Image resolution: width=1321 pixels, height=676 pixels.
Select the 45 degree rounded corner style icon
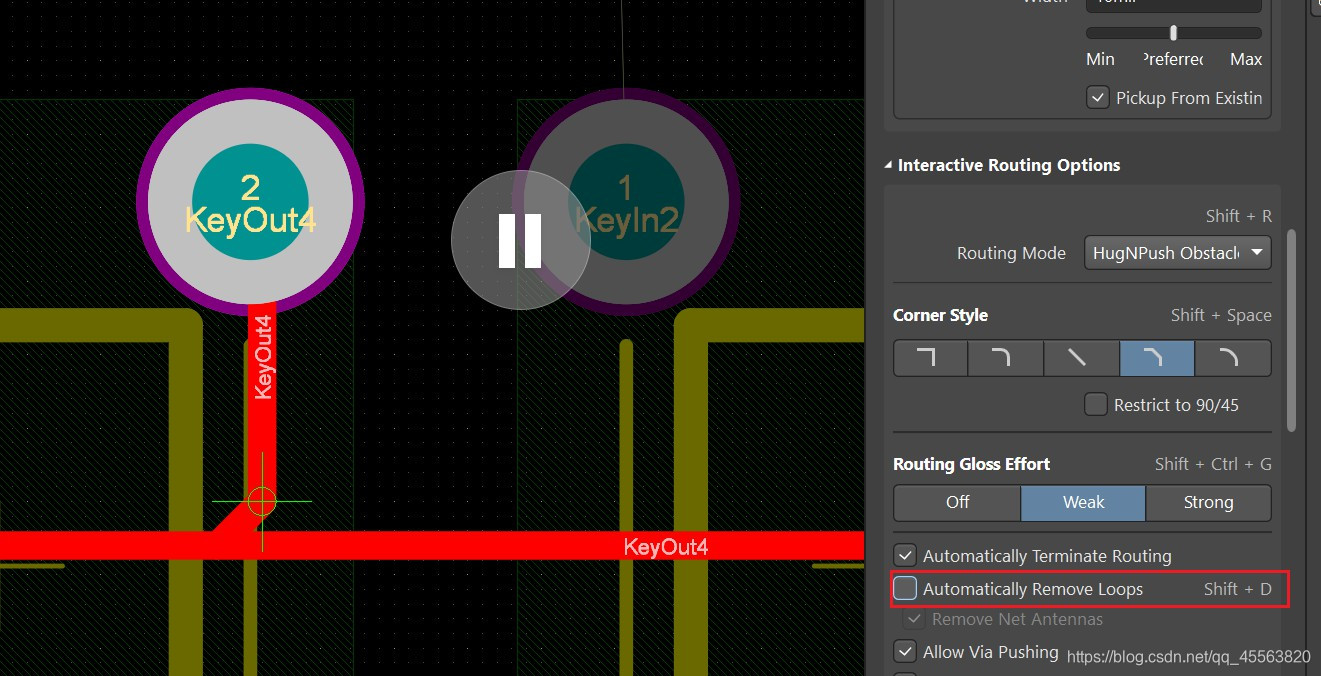tap(1233, 358)
